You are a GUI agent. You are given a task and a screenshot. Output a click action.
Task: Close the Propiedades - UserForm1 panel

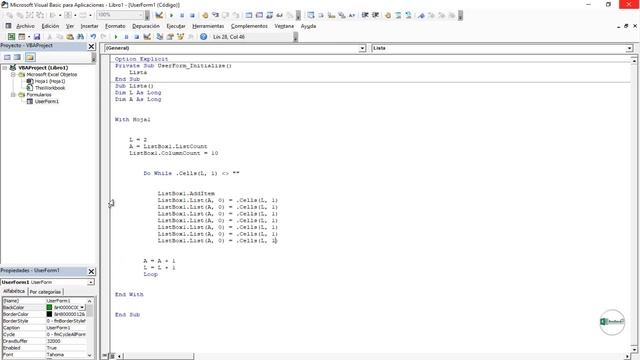91,271
